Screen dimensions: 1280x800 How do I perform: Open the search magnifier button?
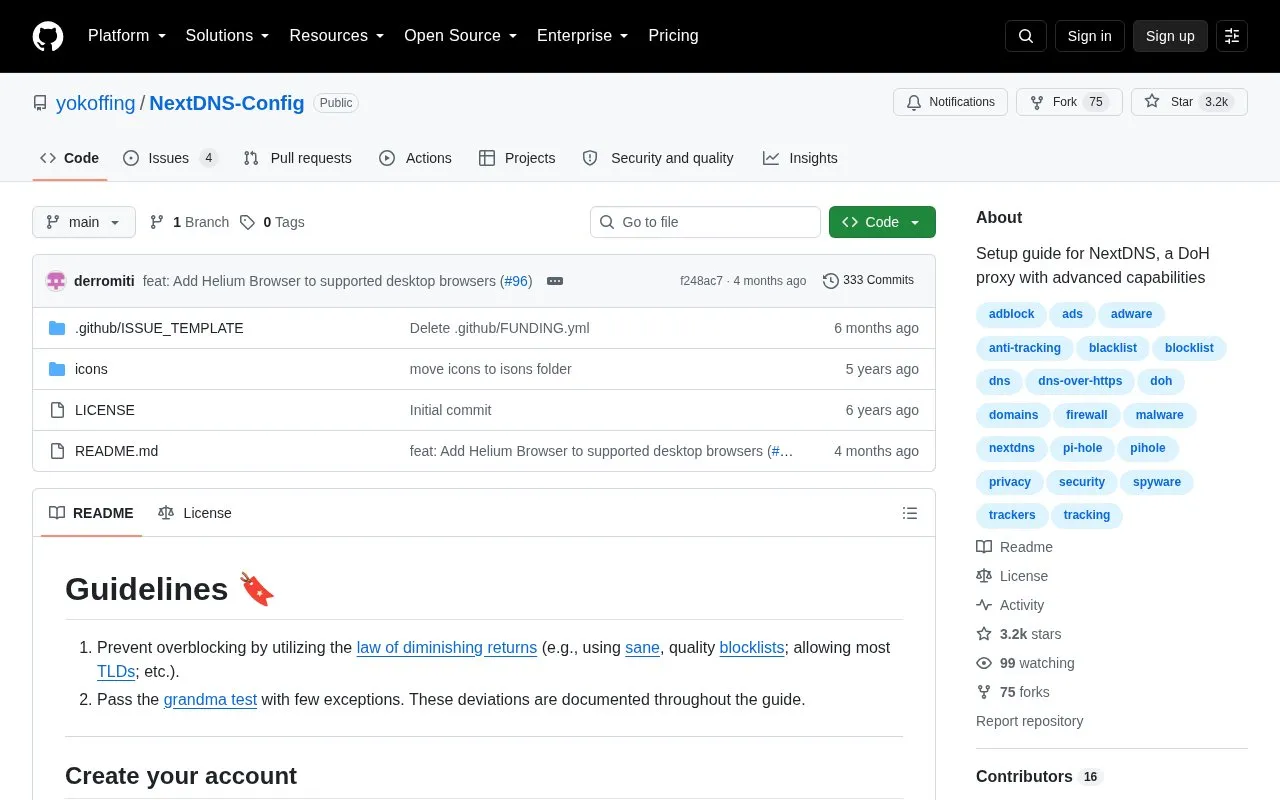click(x=1026, y=36)
